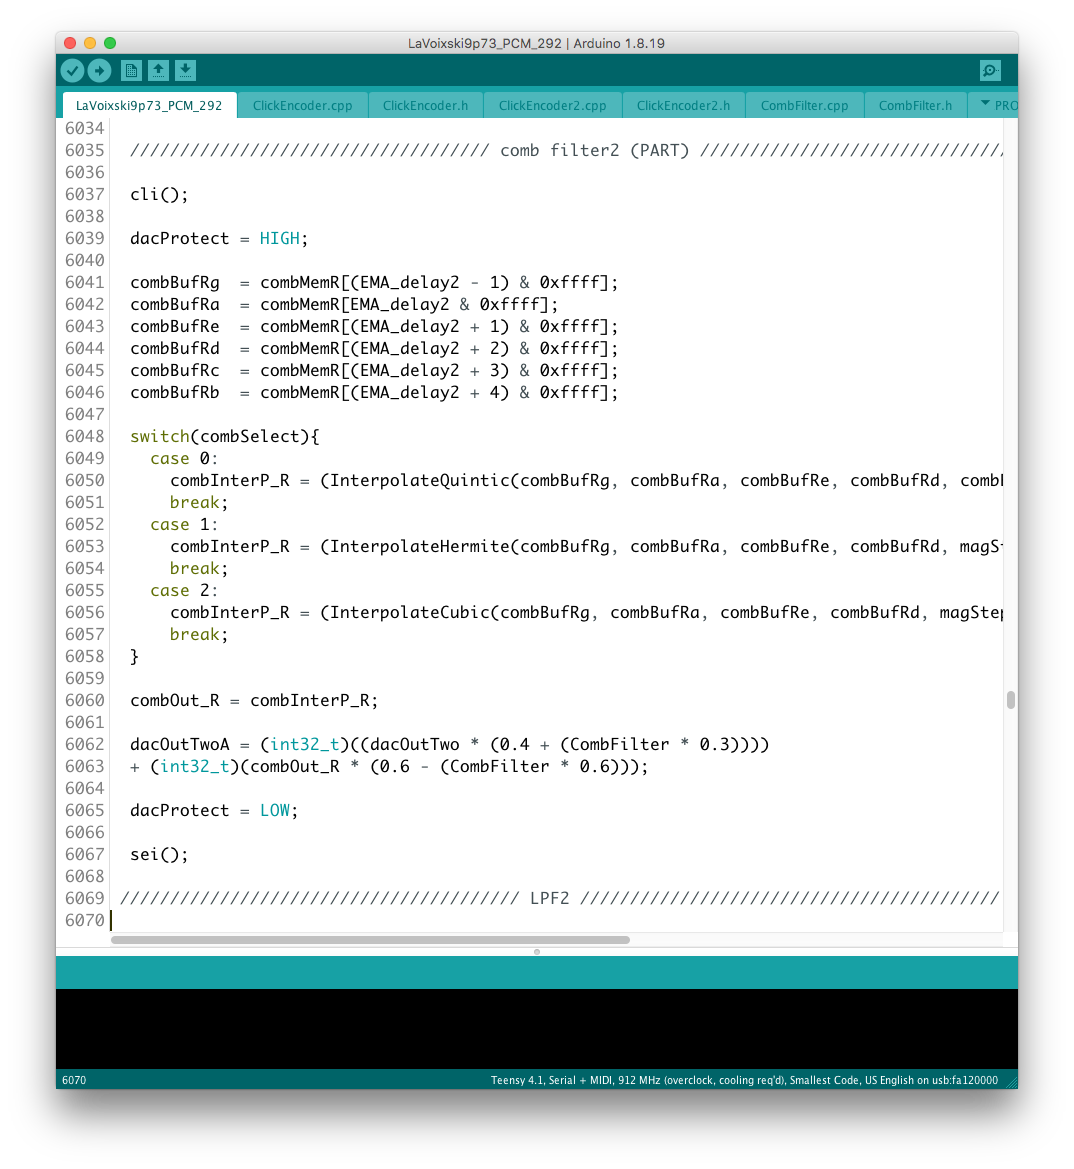Create a new sketch with New icon
This screenshot has height=1169, width=1074.
click(131, 70)
